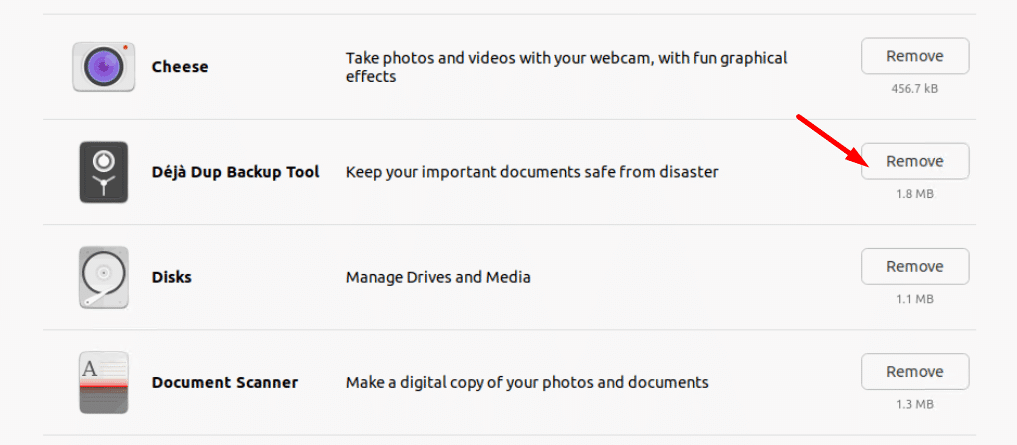This screenshot has height=445, width=1017.
Task: Select the Déjà Dup Backup Tool safe icon
Action: (x=104, y=172)
